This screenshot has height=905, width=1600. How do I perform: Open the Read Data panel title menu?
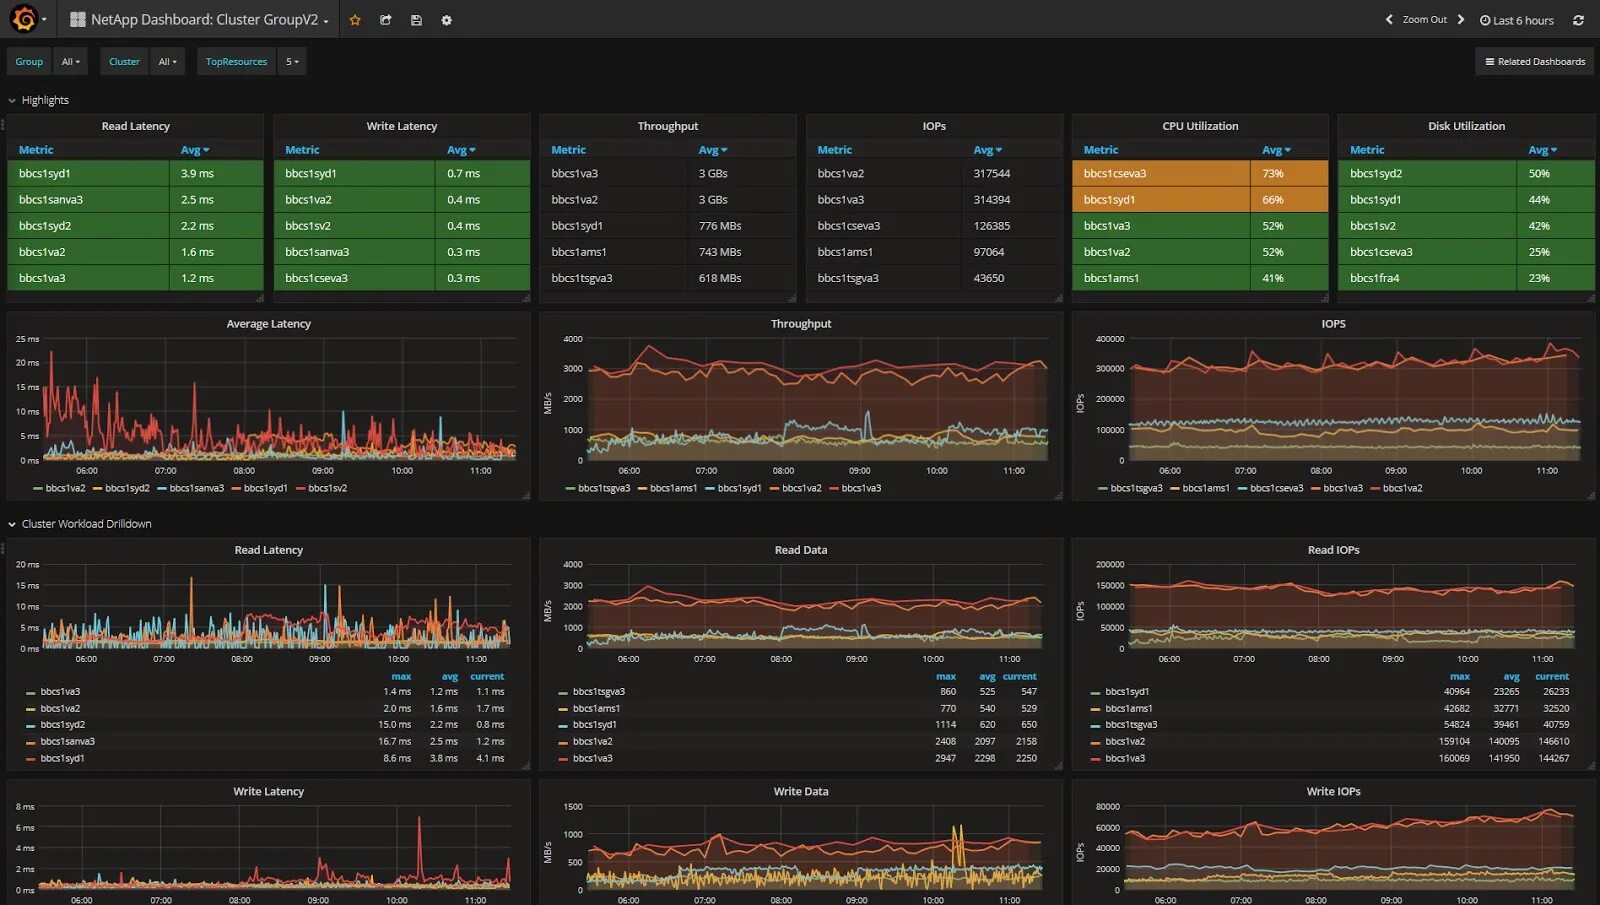pyautogui.click(x=801, y=550)
